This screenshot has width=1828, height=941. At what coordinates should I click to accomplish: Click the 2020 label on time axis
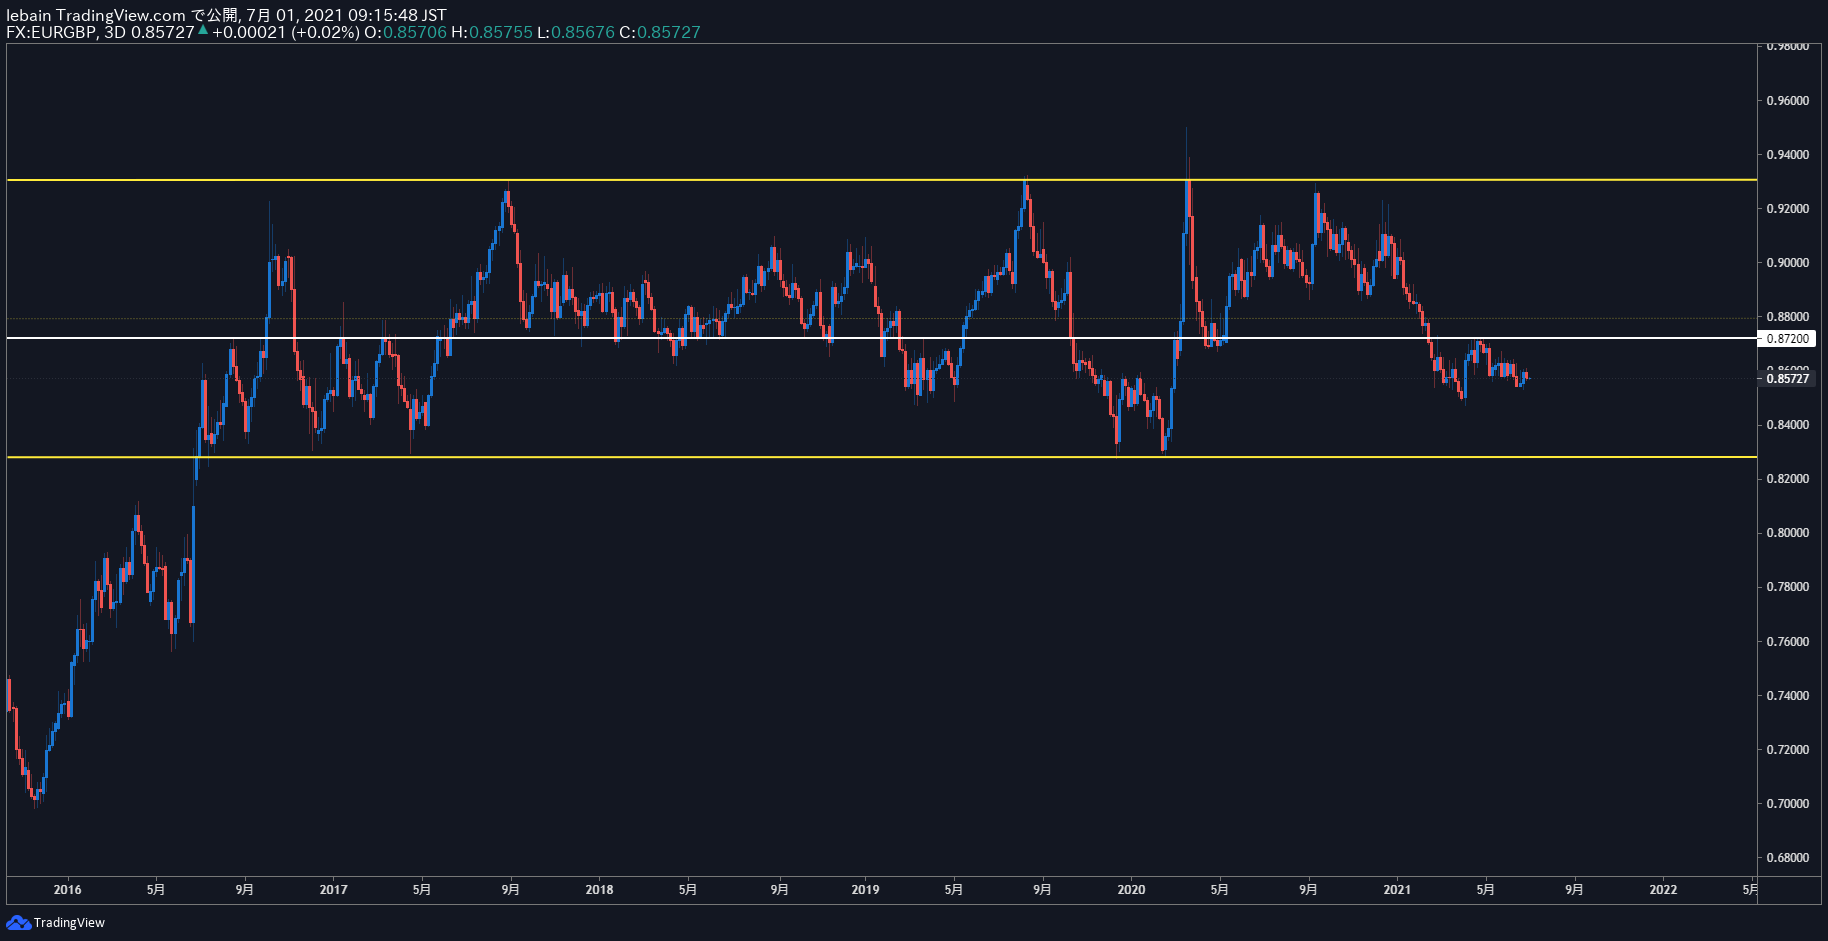tap(1131, 890)
